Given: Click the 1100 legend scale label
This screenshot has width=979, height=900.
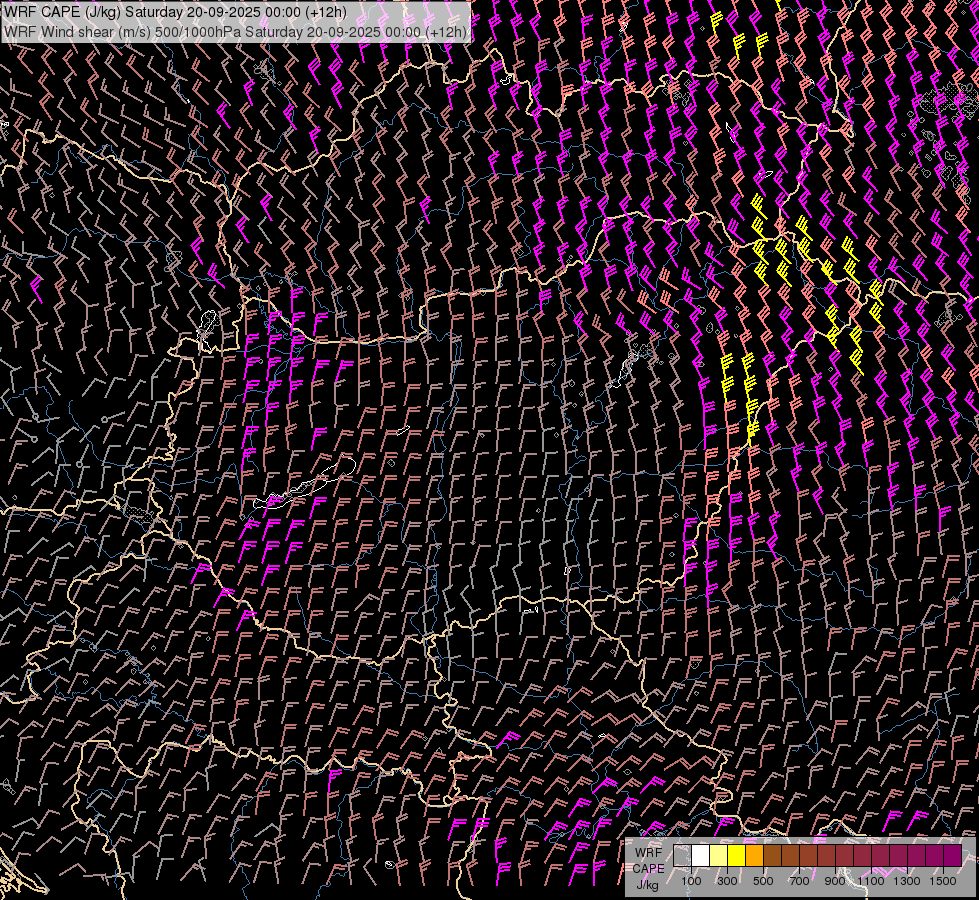Looking at the screenshot, I should pos(871,881).
